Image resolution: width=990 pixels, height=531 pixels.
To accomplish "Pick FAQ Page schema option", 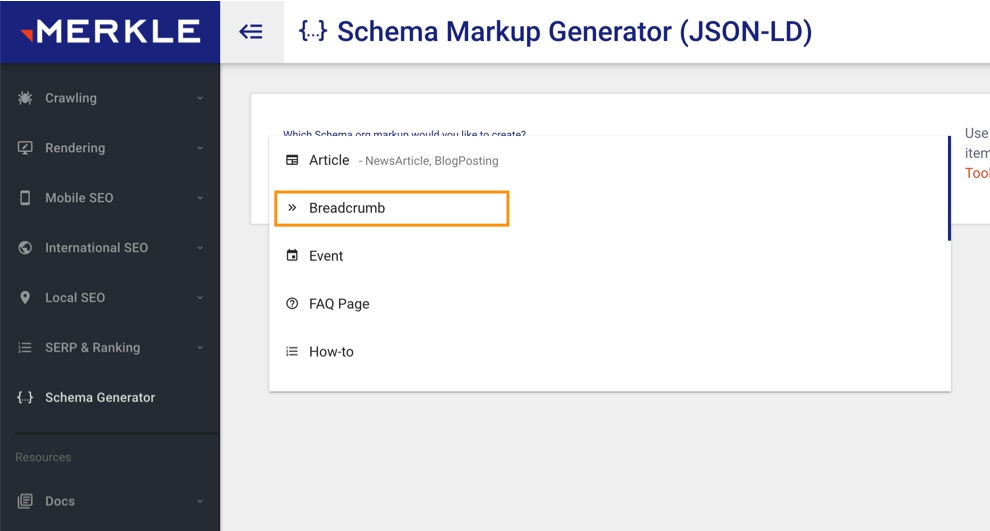I will point(609,304).
